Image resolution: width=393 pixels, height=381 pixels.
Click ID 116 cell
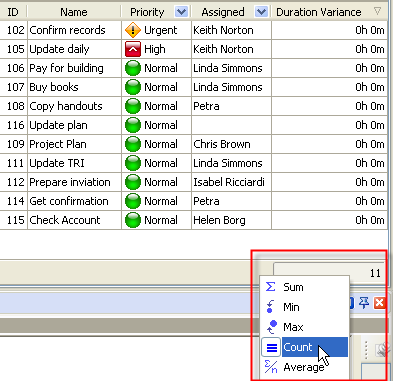(x=16, y=125)
